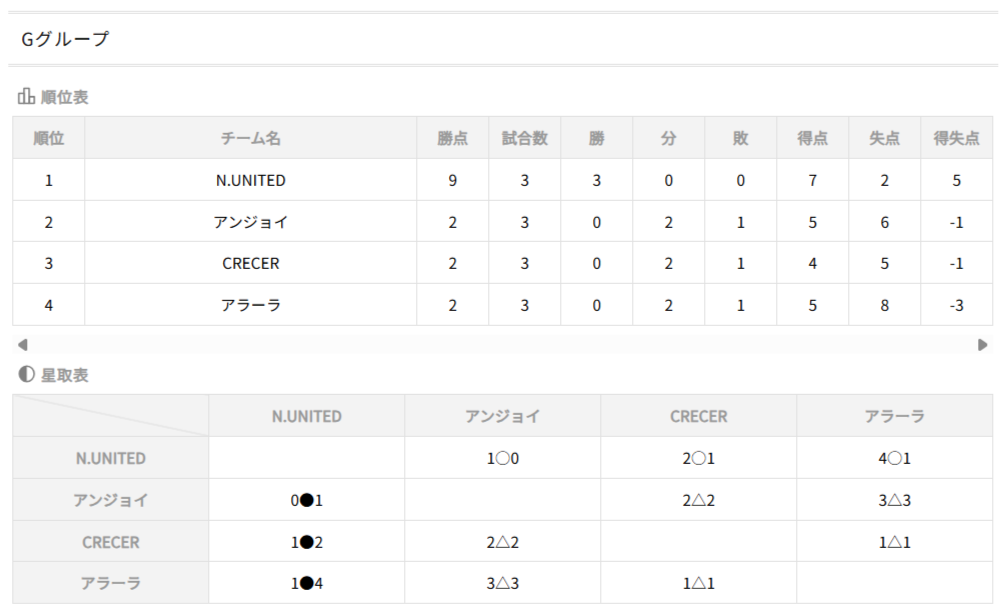This screenshot has height=612, width=1001.
Task: Click the アラーラ row header in 星取表
Action: pyautogui.click(x=110, y=584)
